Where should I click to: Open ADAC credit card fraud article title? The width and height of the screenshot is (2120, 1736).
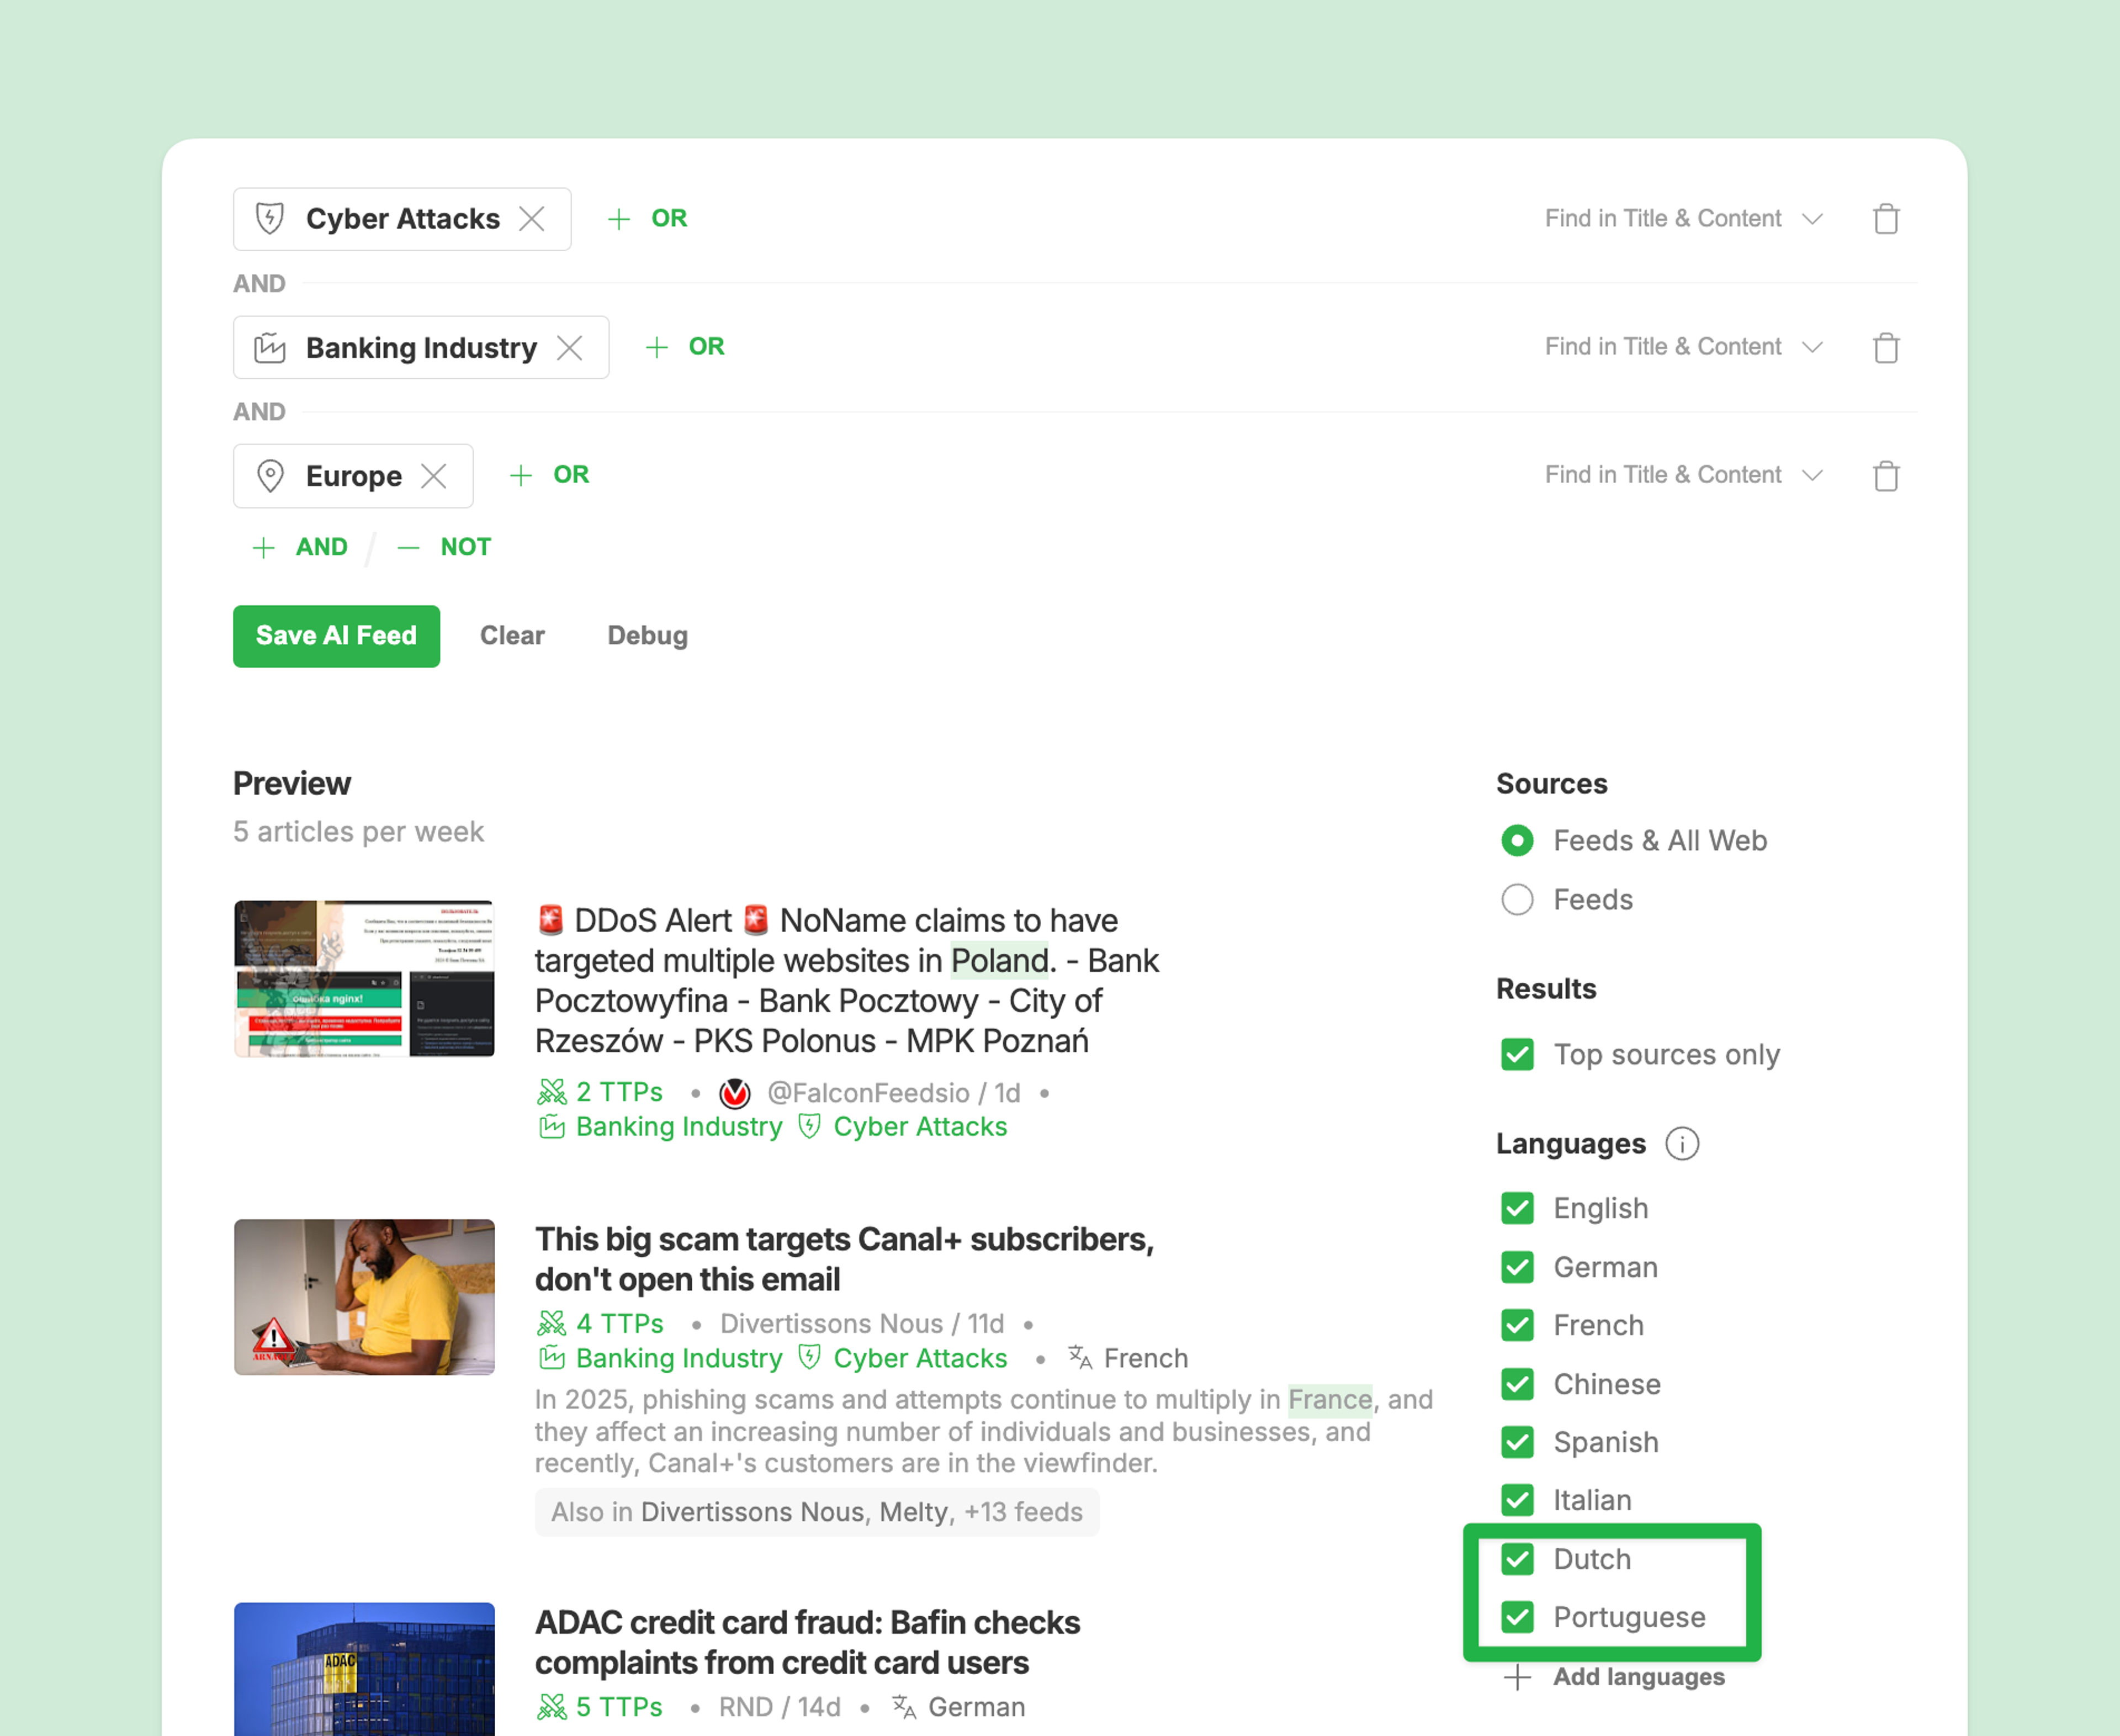807,1643
